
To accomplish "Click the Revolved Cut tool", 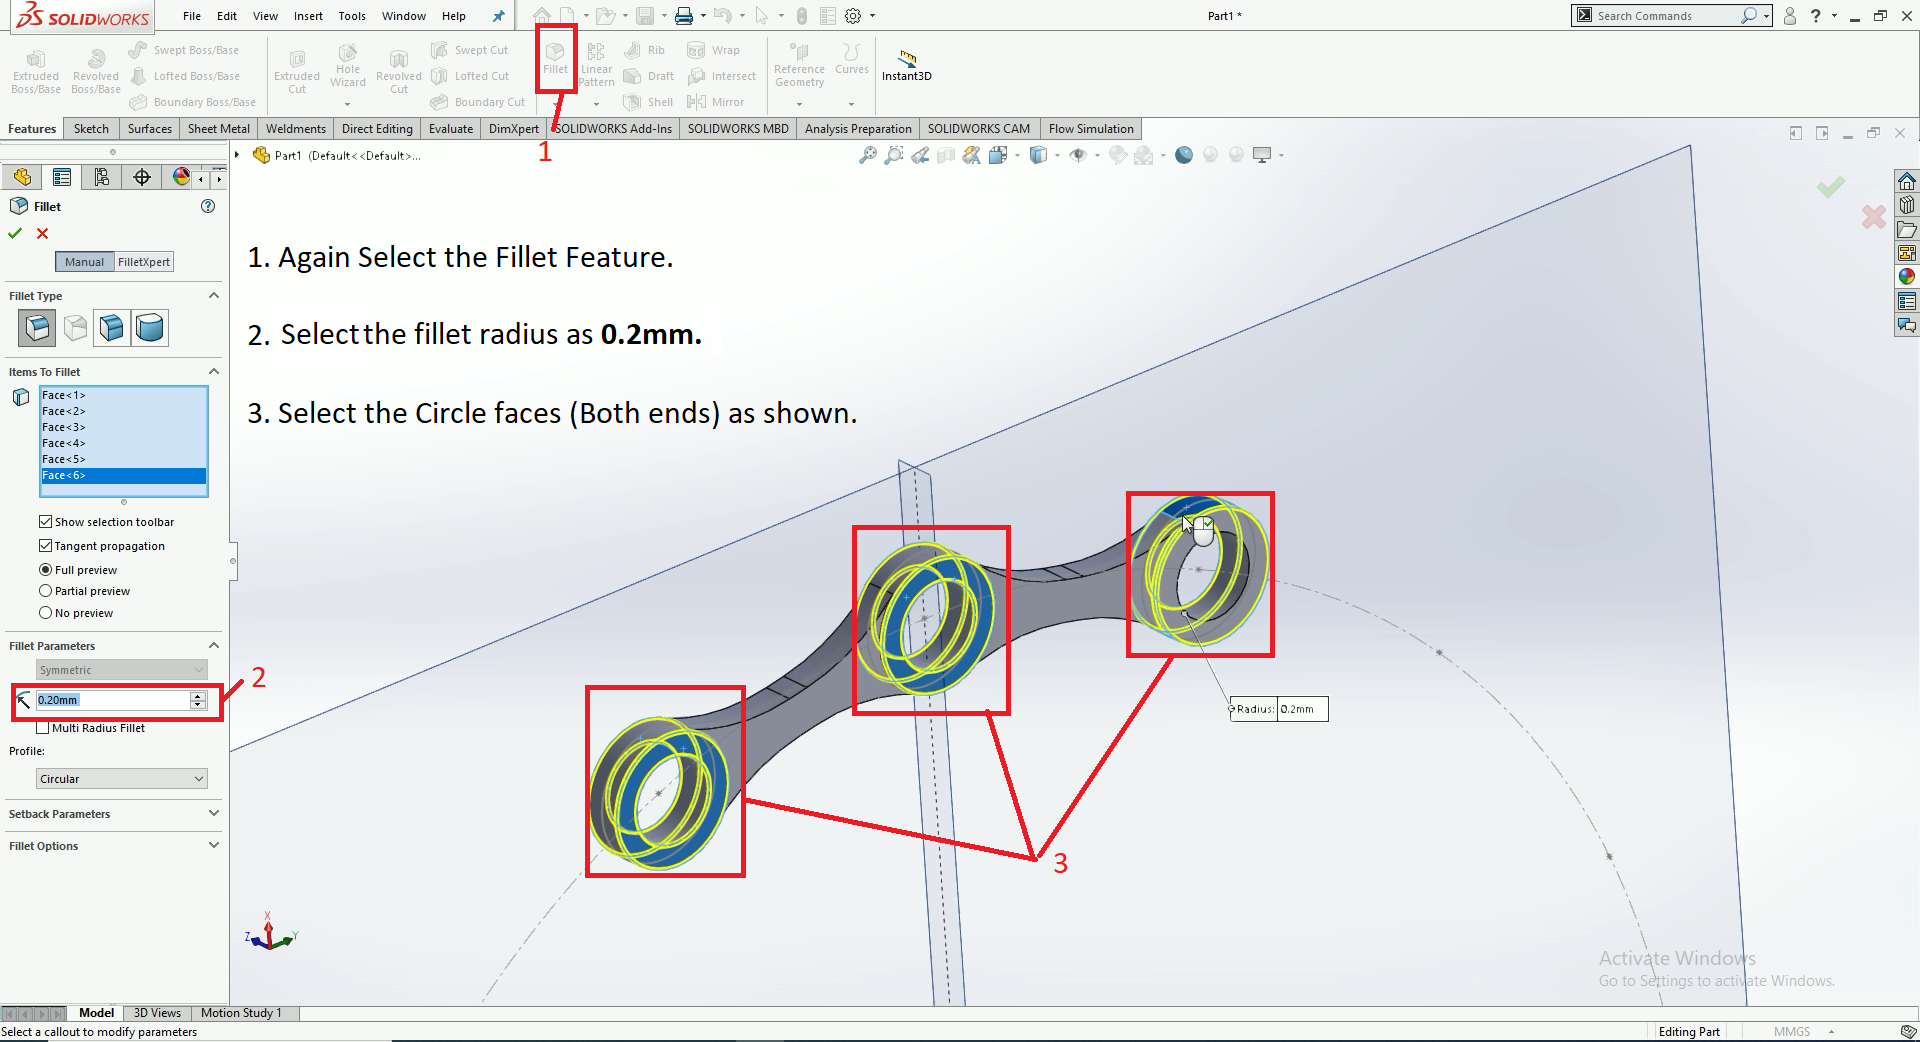I will point(399,72).
